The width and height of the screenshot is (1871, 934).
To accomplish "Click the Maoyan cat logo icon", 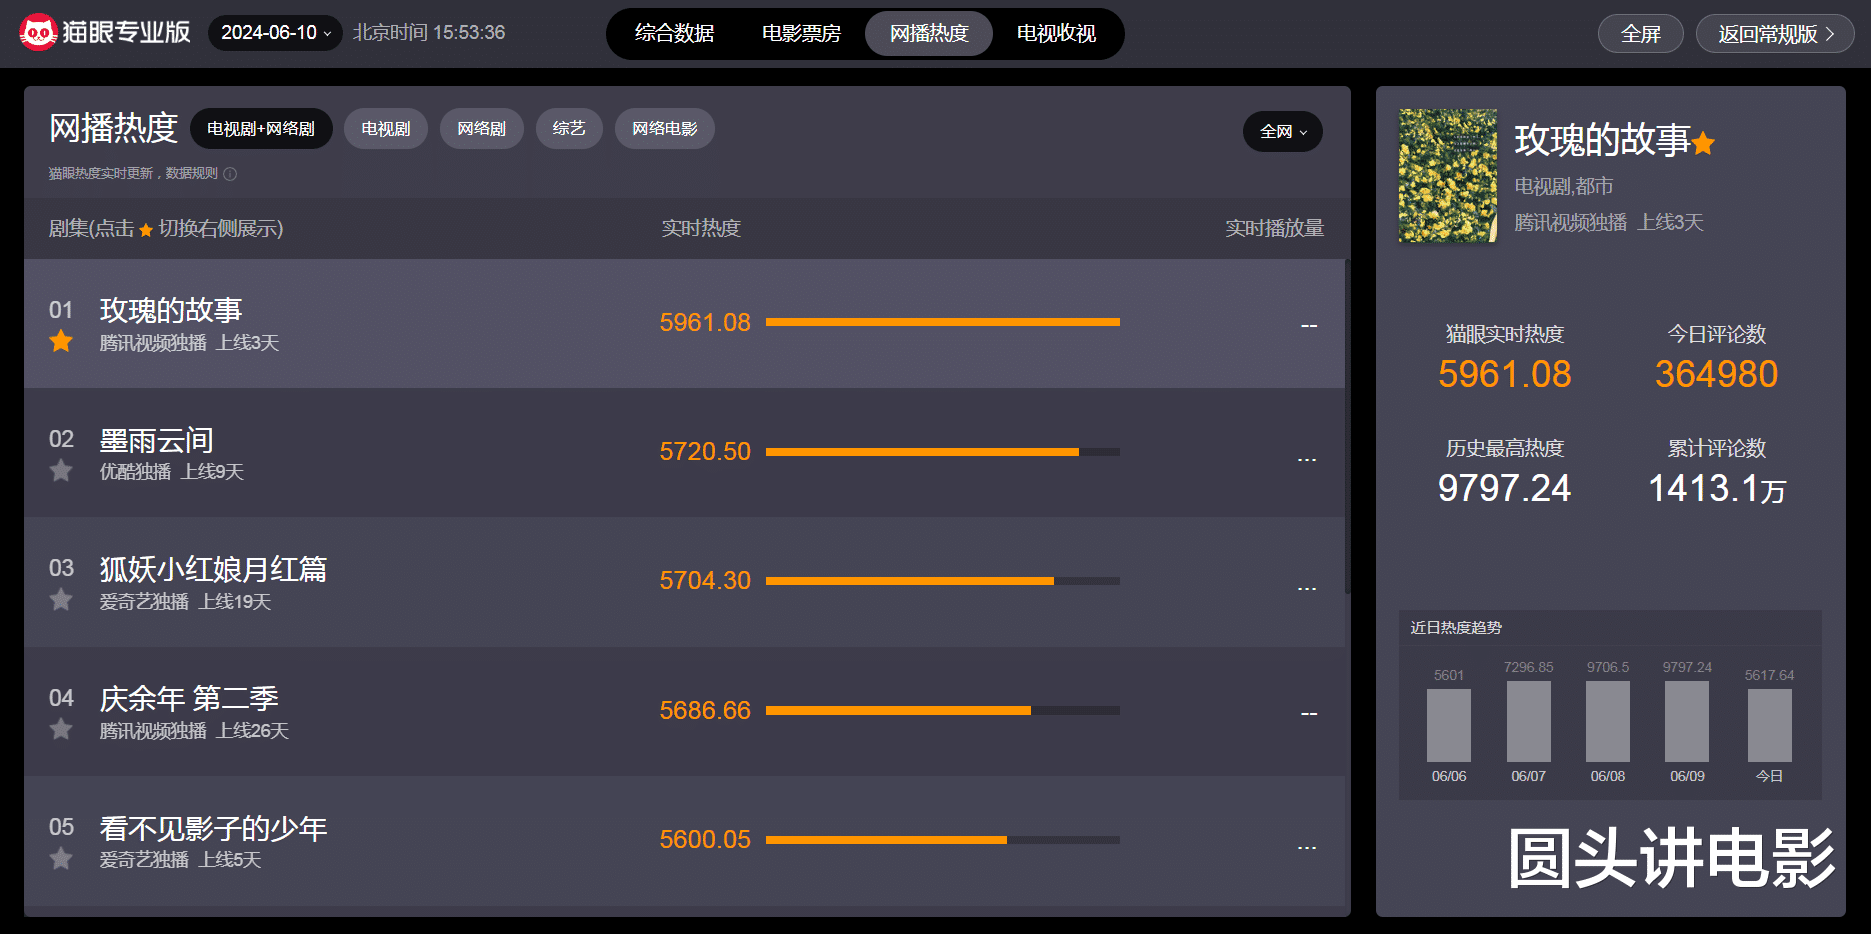I will [38, 33].
